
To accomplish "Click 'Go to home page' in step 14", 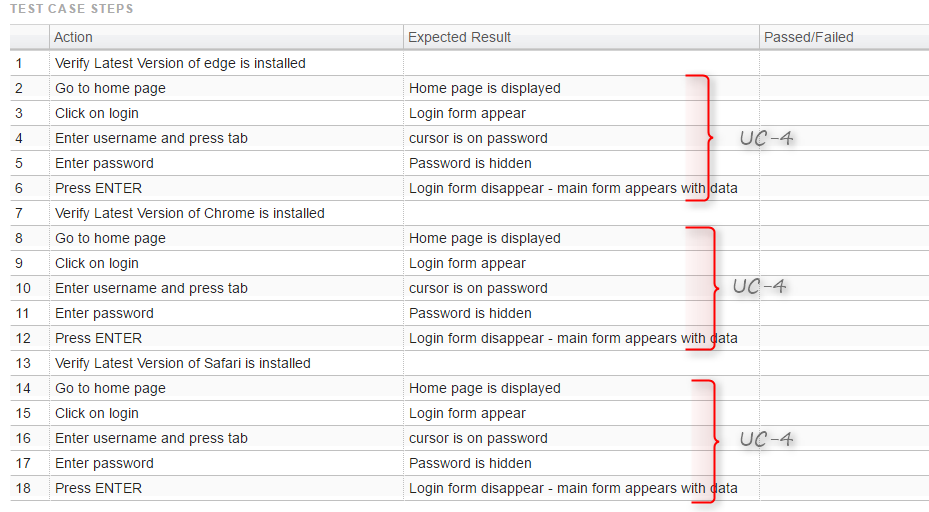I will coord(110,388).
